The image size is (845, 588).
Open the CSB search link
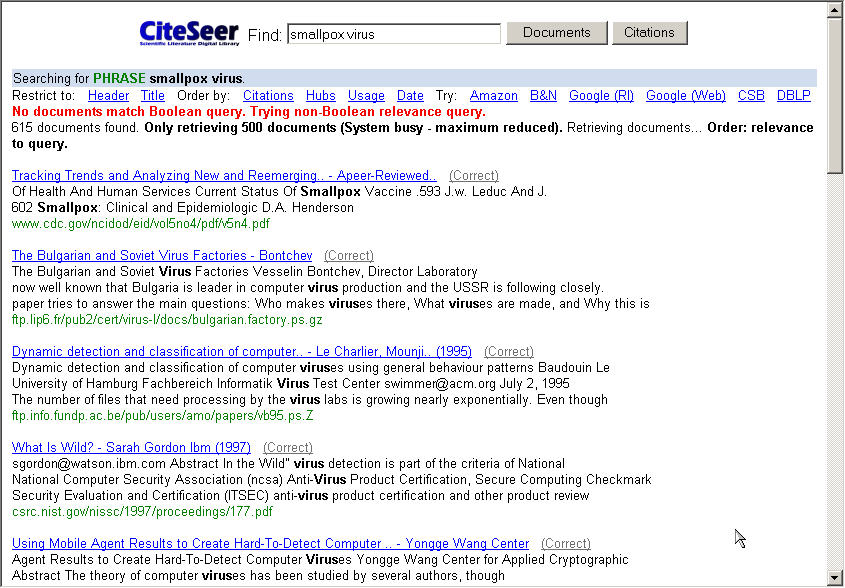point(751,96)
